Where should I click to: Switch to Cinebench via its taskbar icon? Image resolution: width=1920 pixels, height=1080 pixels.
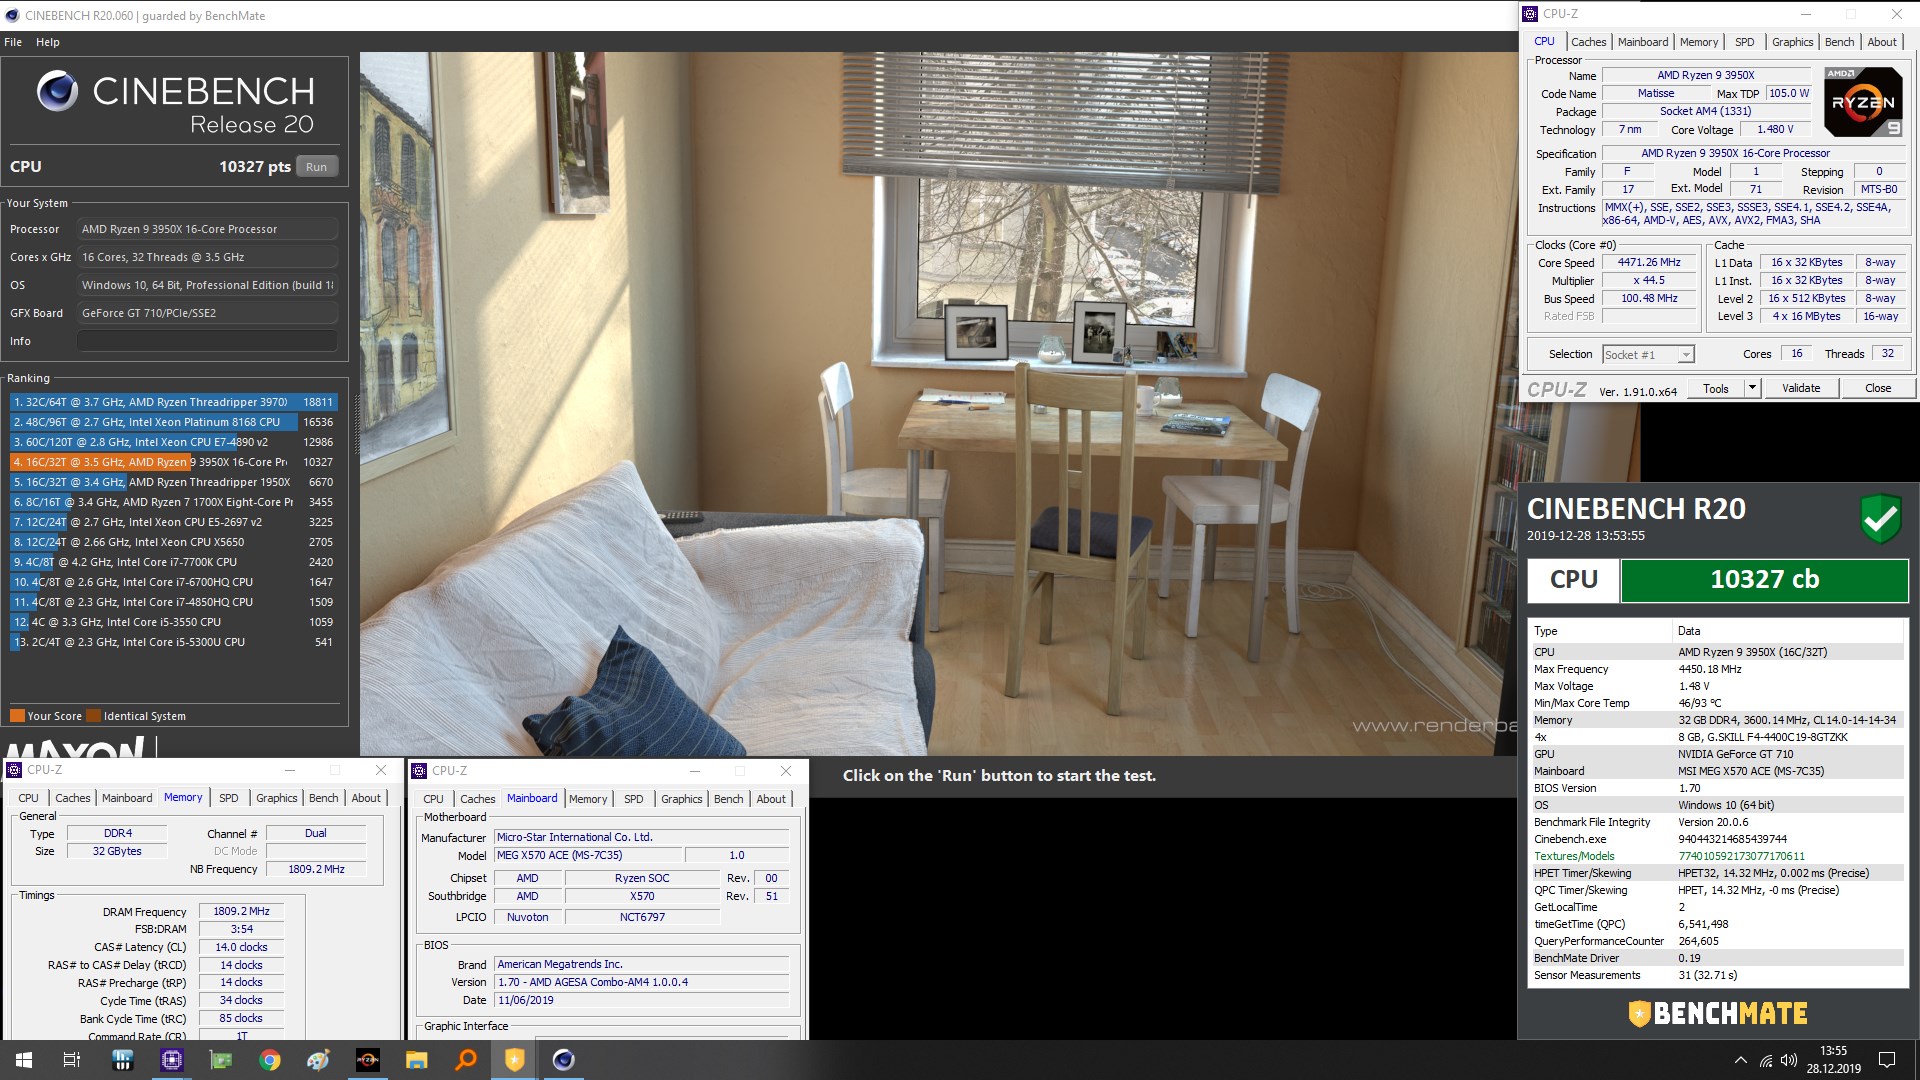pos(563,1060)
